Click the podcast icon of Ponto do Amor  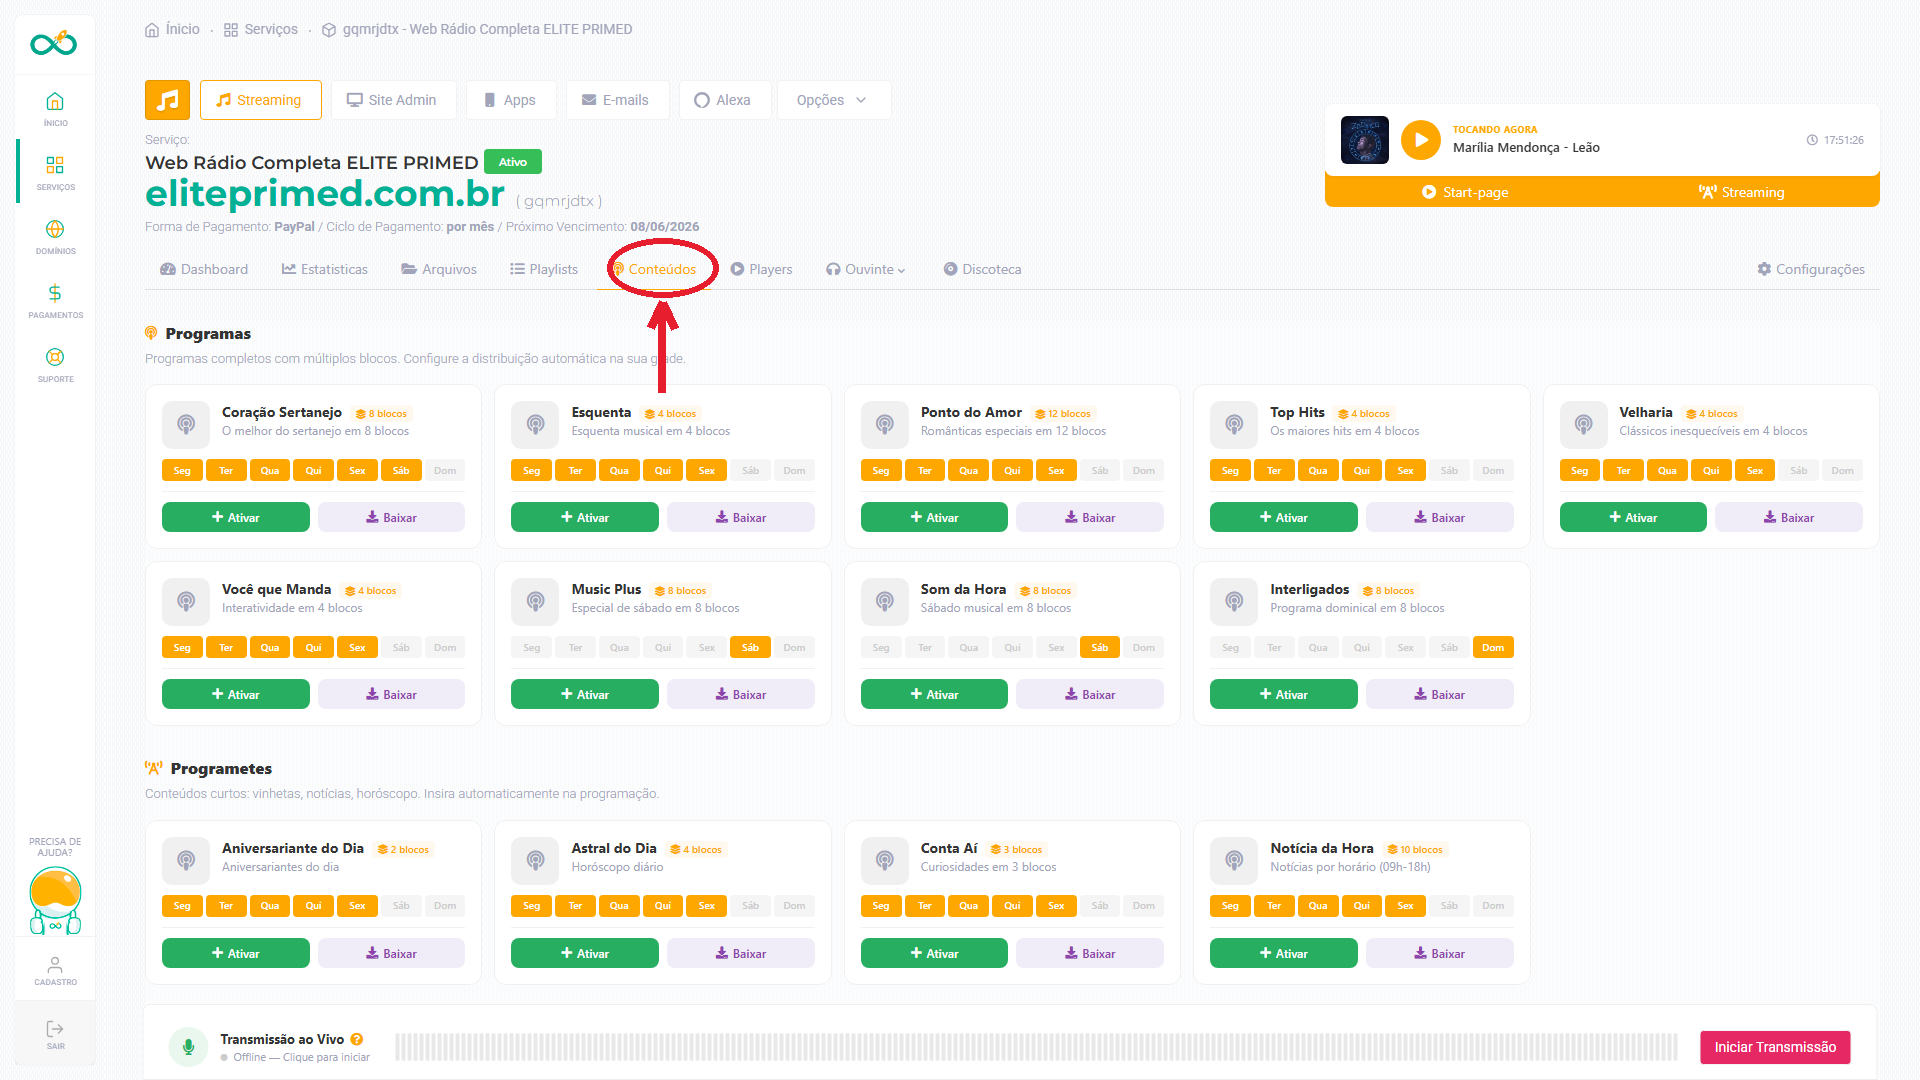pyautogui.click(x=885, y=424)
